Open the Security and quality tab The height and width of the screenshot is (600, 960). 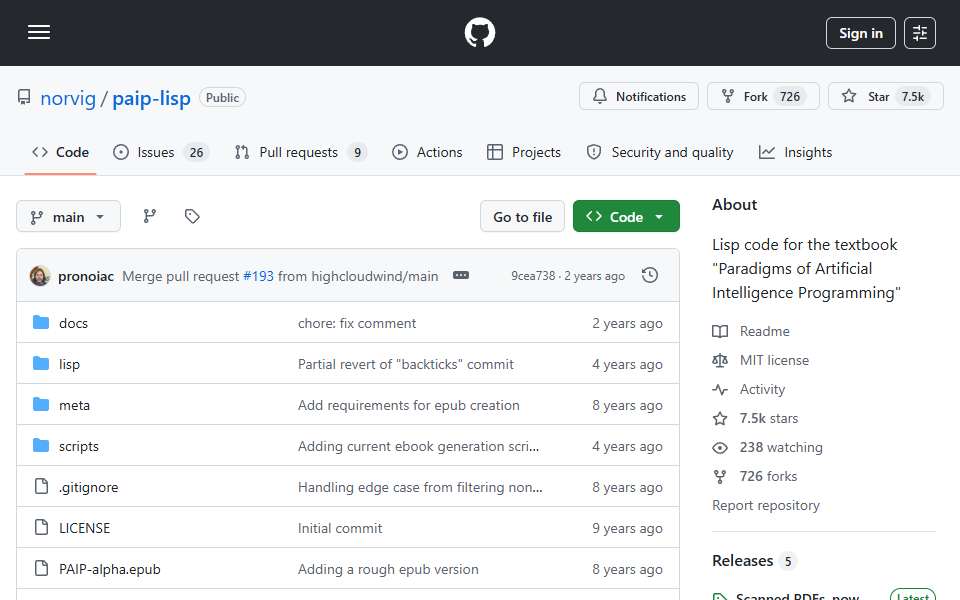tap(659, 152)
